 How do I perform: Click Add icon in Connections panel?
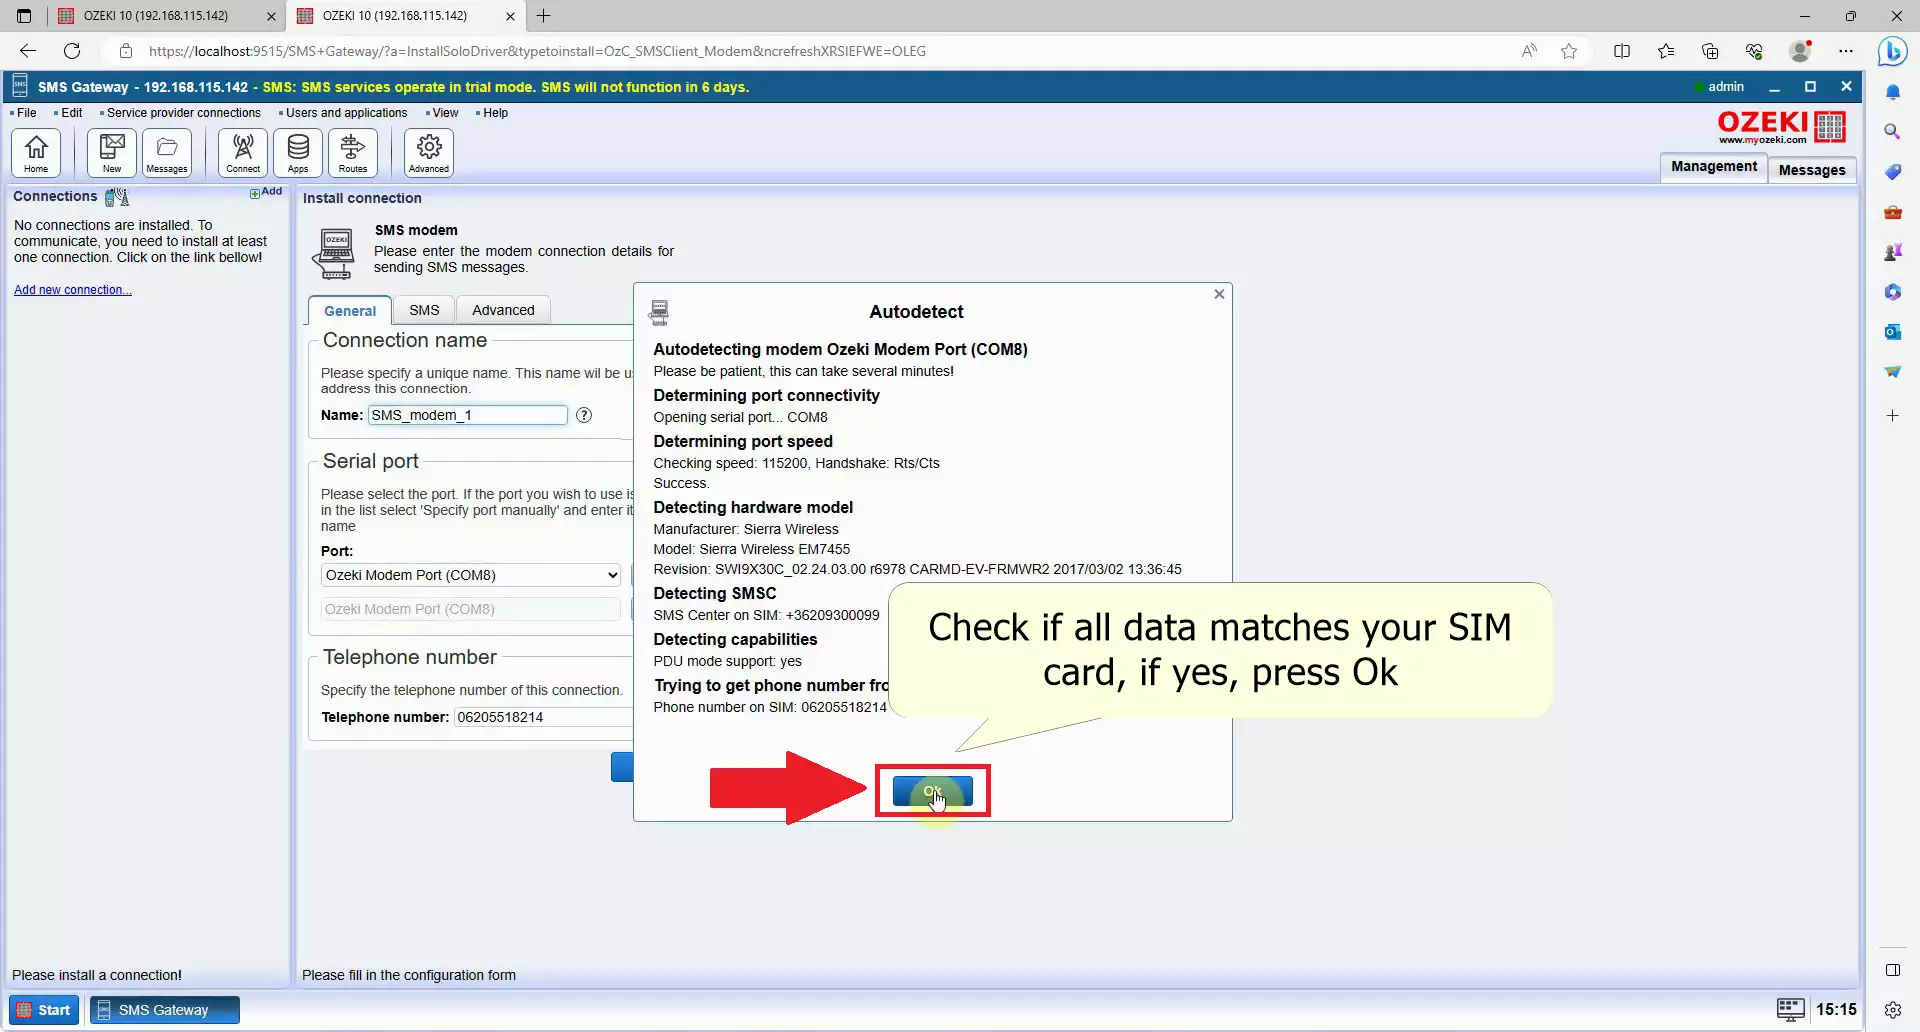pos(266,192)
